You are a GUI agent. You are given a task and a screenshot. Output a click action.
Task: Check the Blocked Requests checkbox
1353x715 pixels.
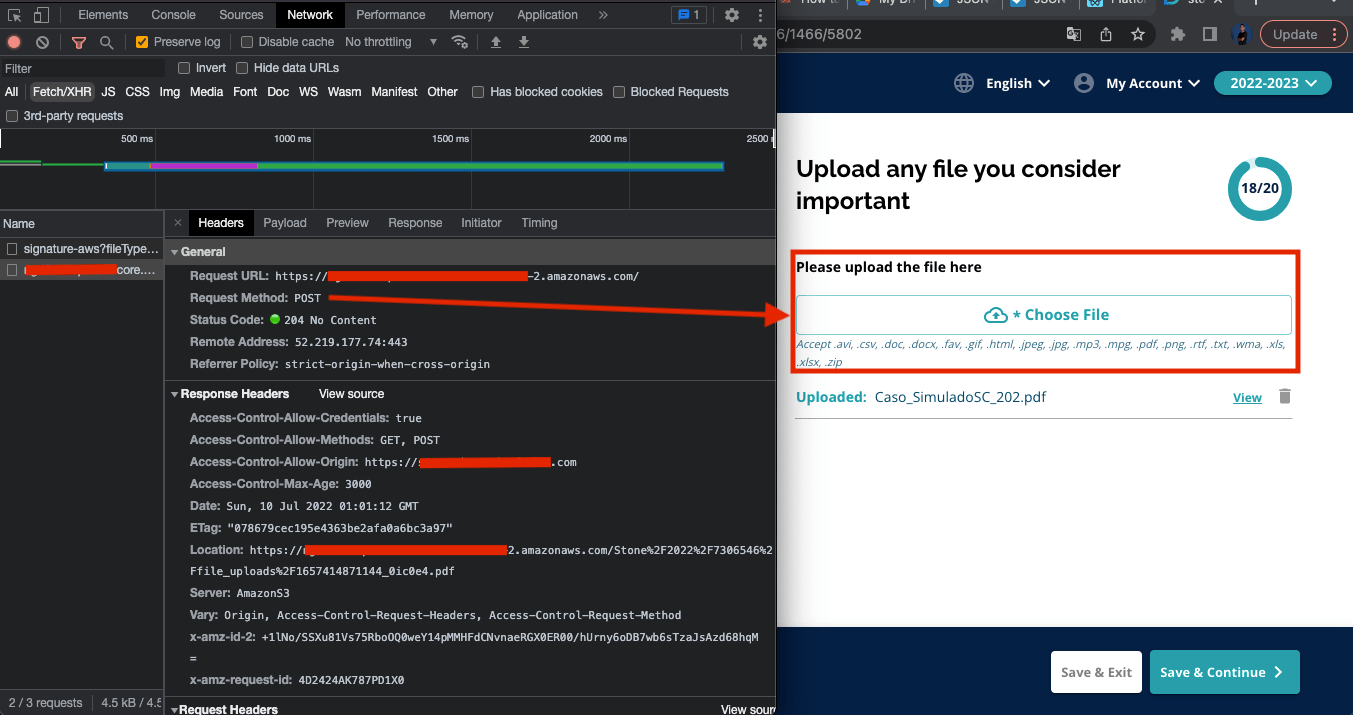tap(619, 92)
